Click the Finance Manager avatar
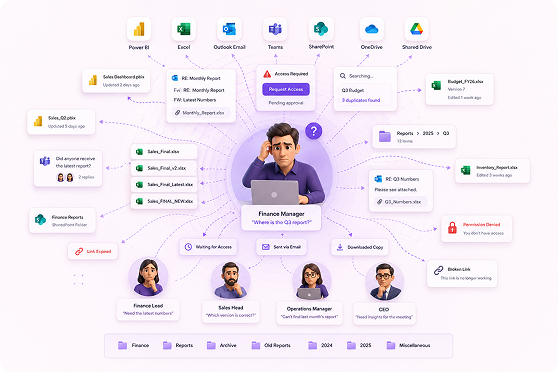Screen dimensions: 558x372 [x=282, y=164]
